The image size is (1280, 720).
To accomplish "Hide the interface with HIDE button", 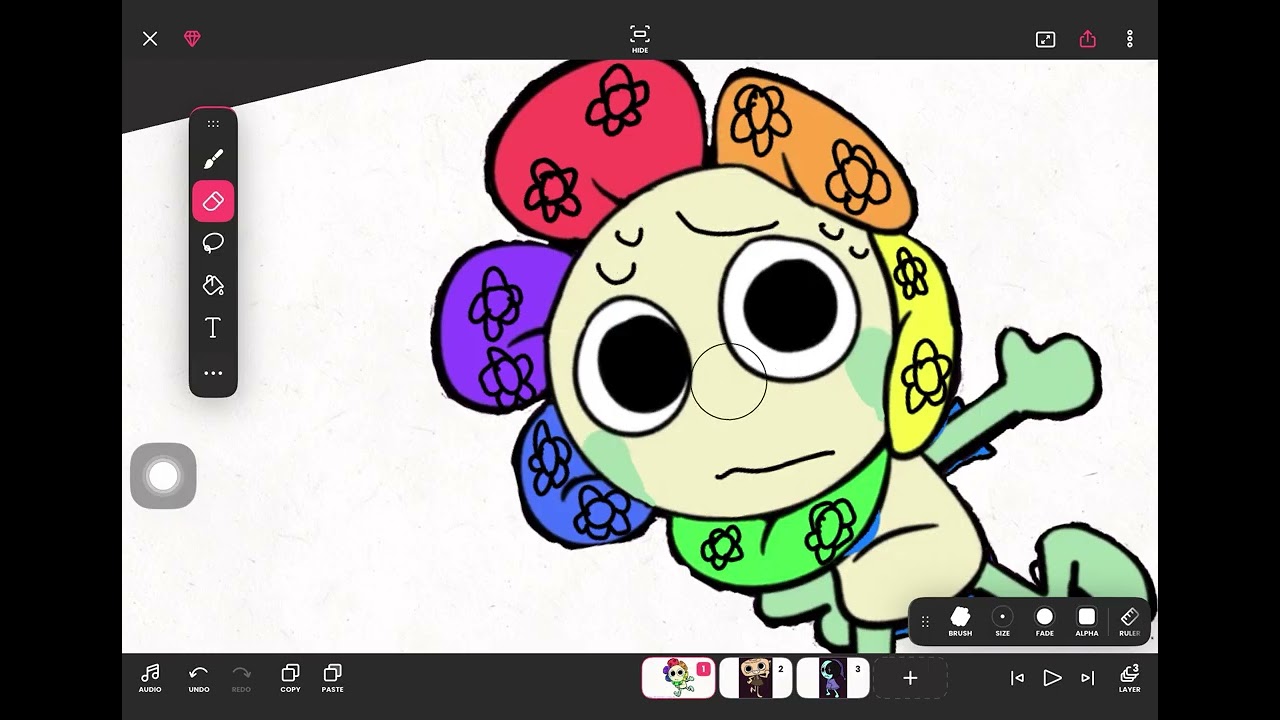I will 640,38.
